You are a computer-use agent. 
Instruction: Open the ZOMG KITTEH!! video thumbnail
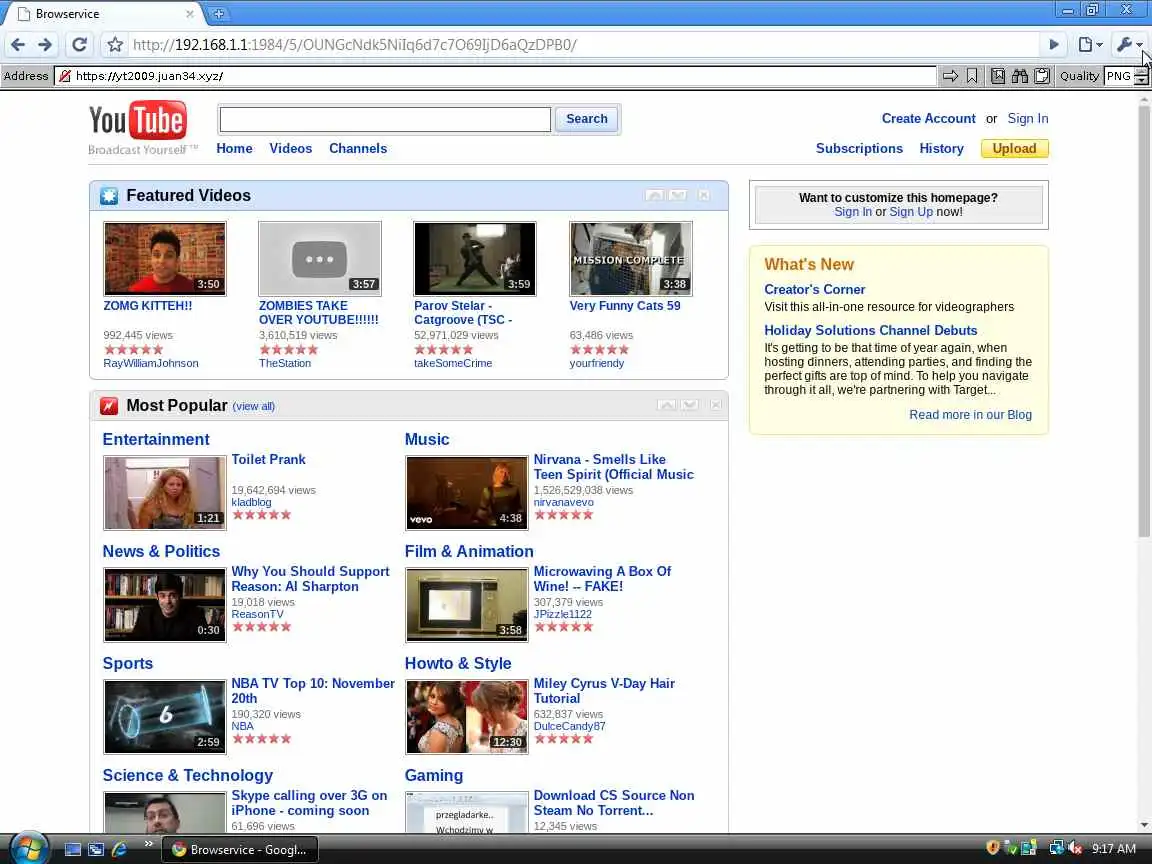click(165, 259)
